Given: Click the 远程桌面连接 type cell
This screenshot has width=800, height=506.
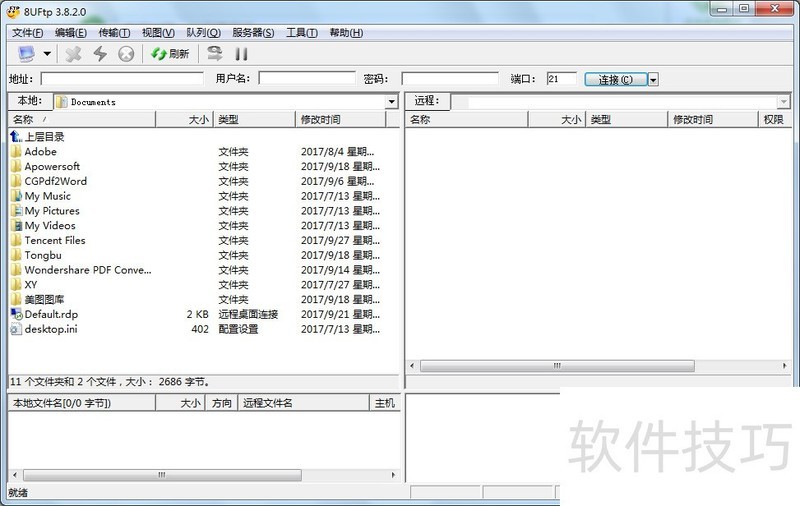Looking at the screenshot, I should pyautogui.click(x=248, y=314).
